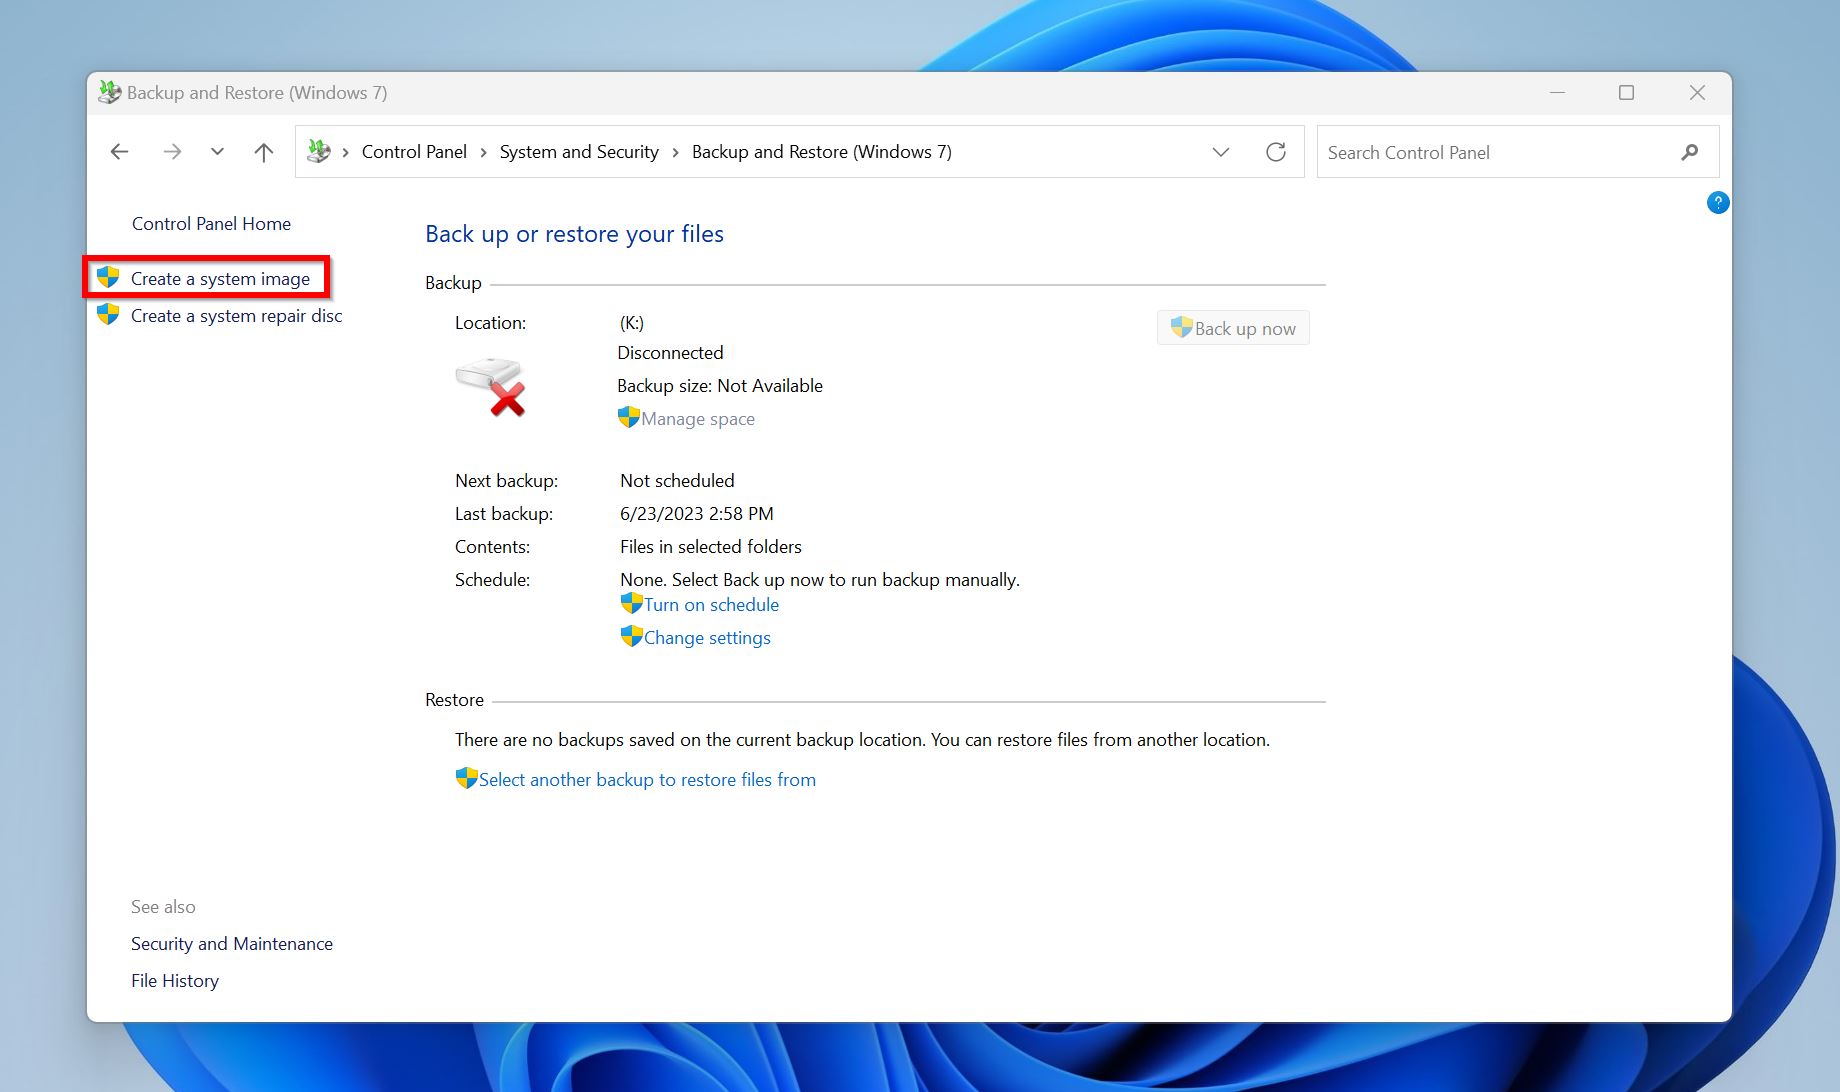Image resolution: width=1840 pixels, height=1092 pixels.
Task: Open Manage space link
Action: pos(698,419)
